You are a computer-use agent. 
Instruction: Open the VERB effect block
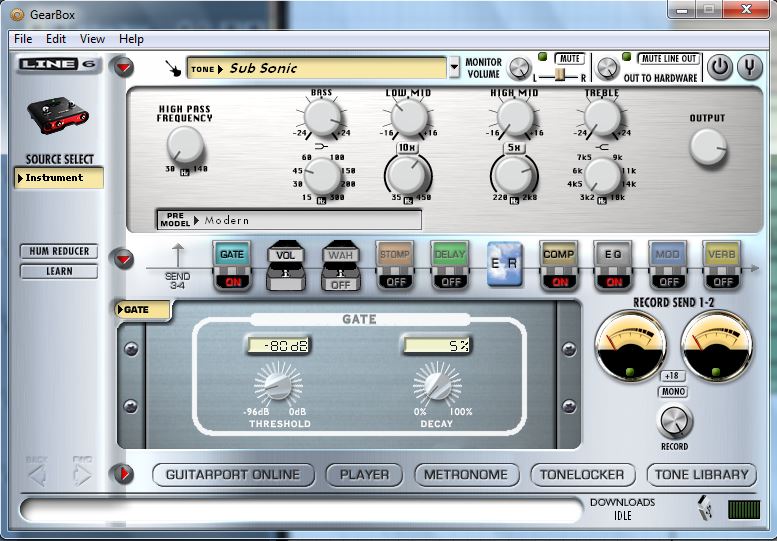[722, 254]
